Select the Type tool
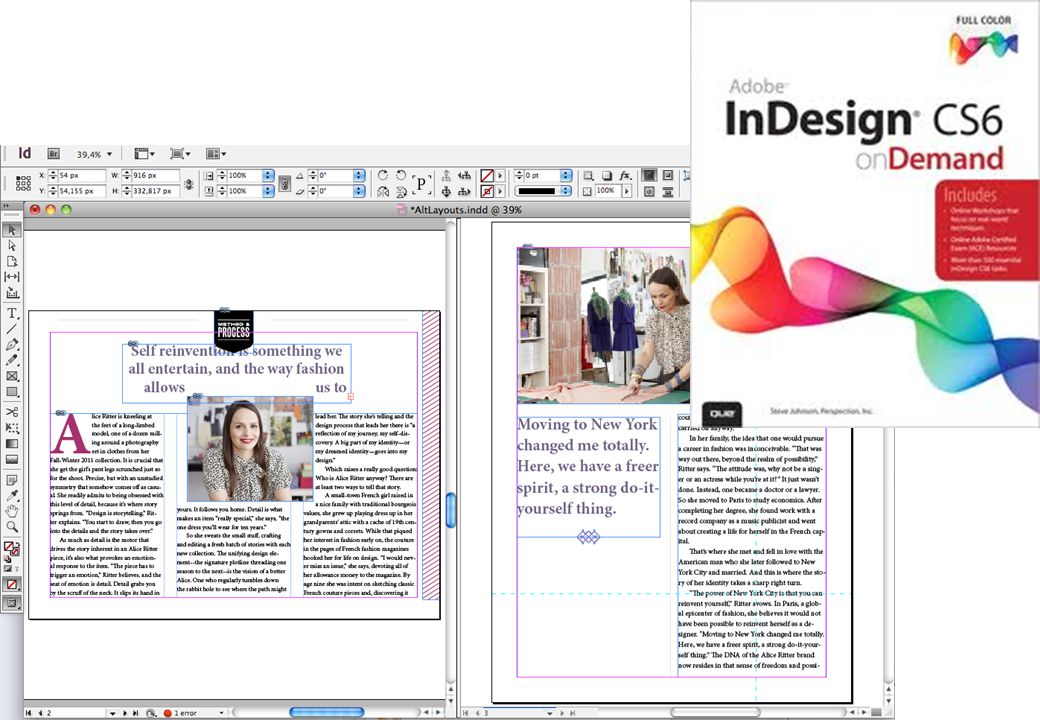The height and width of the screenshot is (720, 1040). coord(12,313)
